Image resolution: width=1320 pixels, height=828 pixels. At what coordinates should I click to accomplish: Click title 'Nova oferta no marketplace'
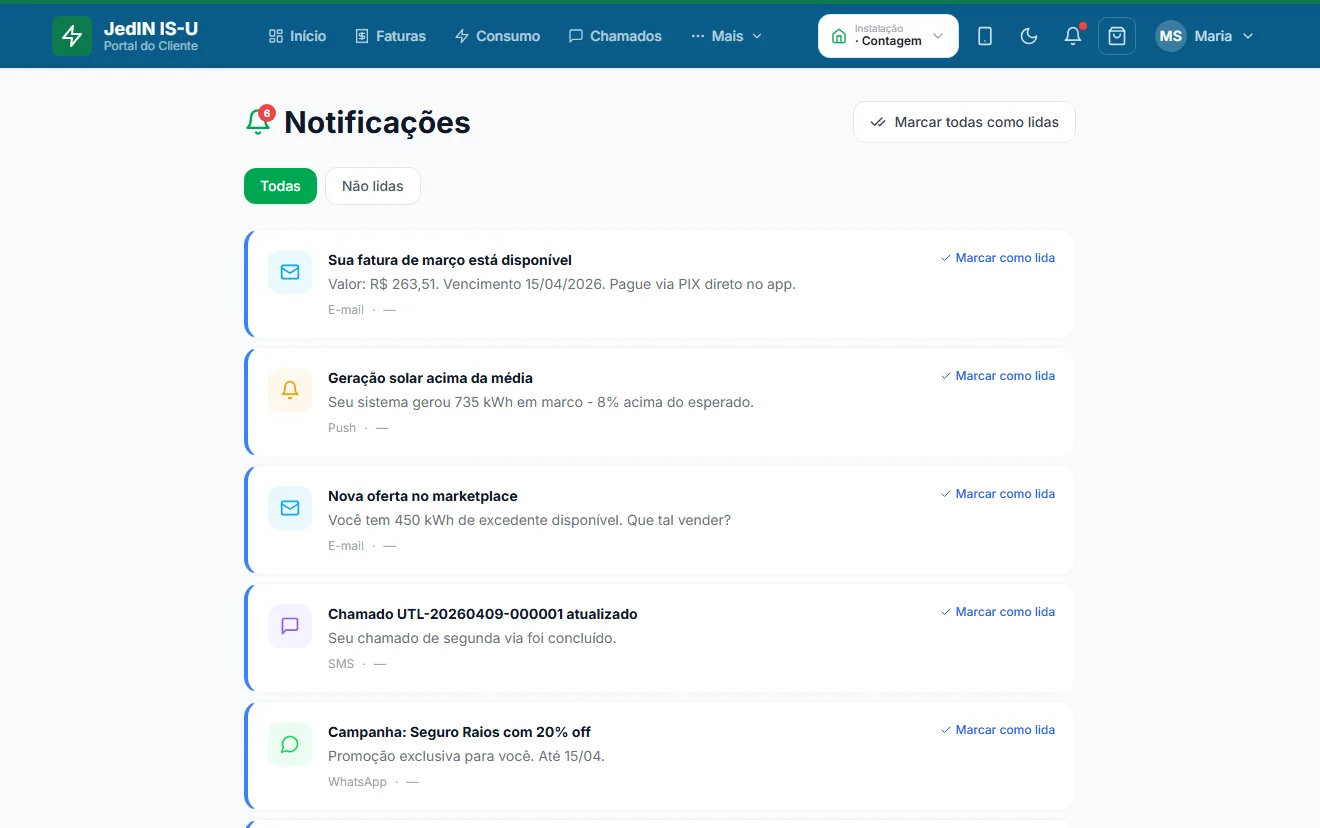point(423,496)
